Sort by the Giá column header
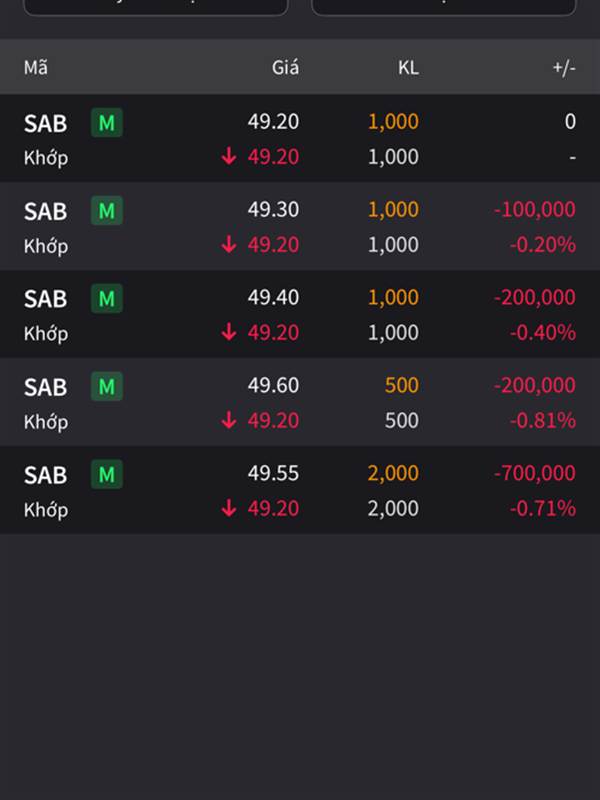The height and width of the screenshot is (800, 600). click(x=285, y=67)
